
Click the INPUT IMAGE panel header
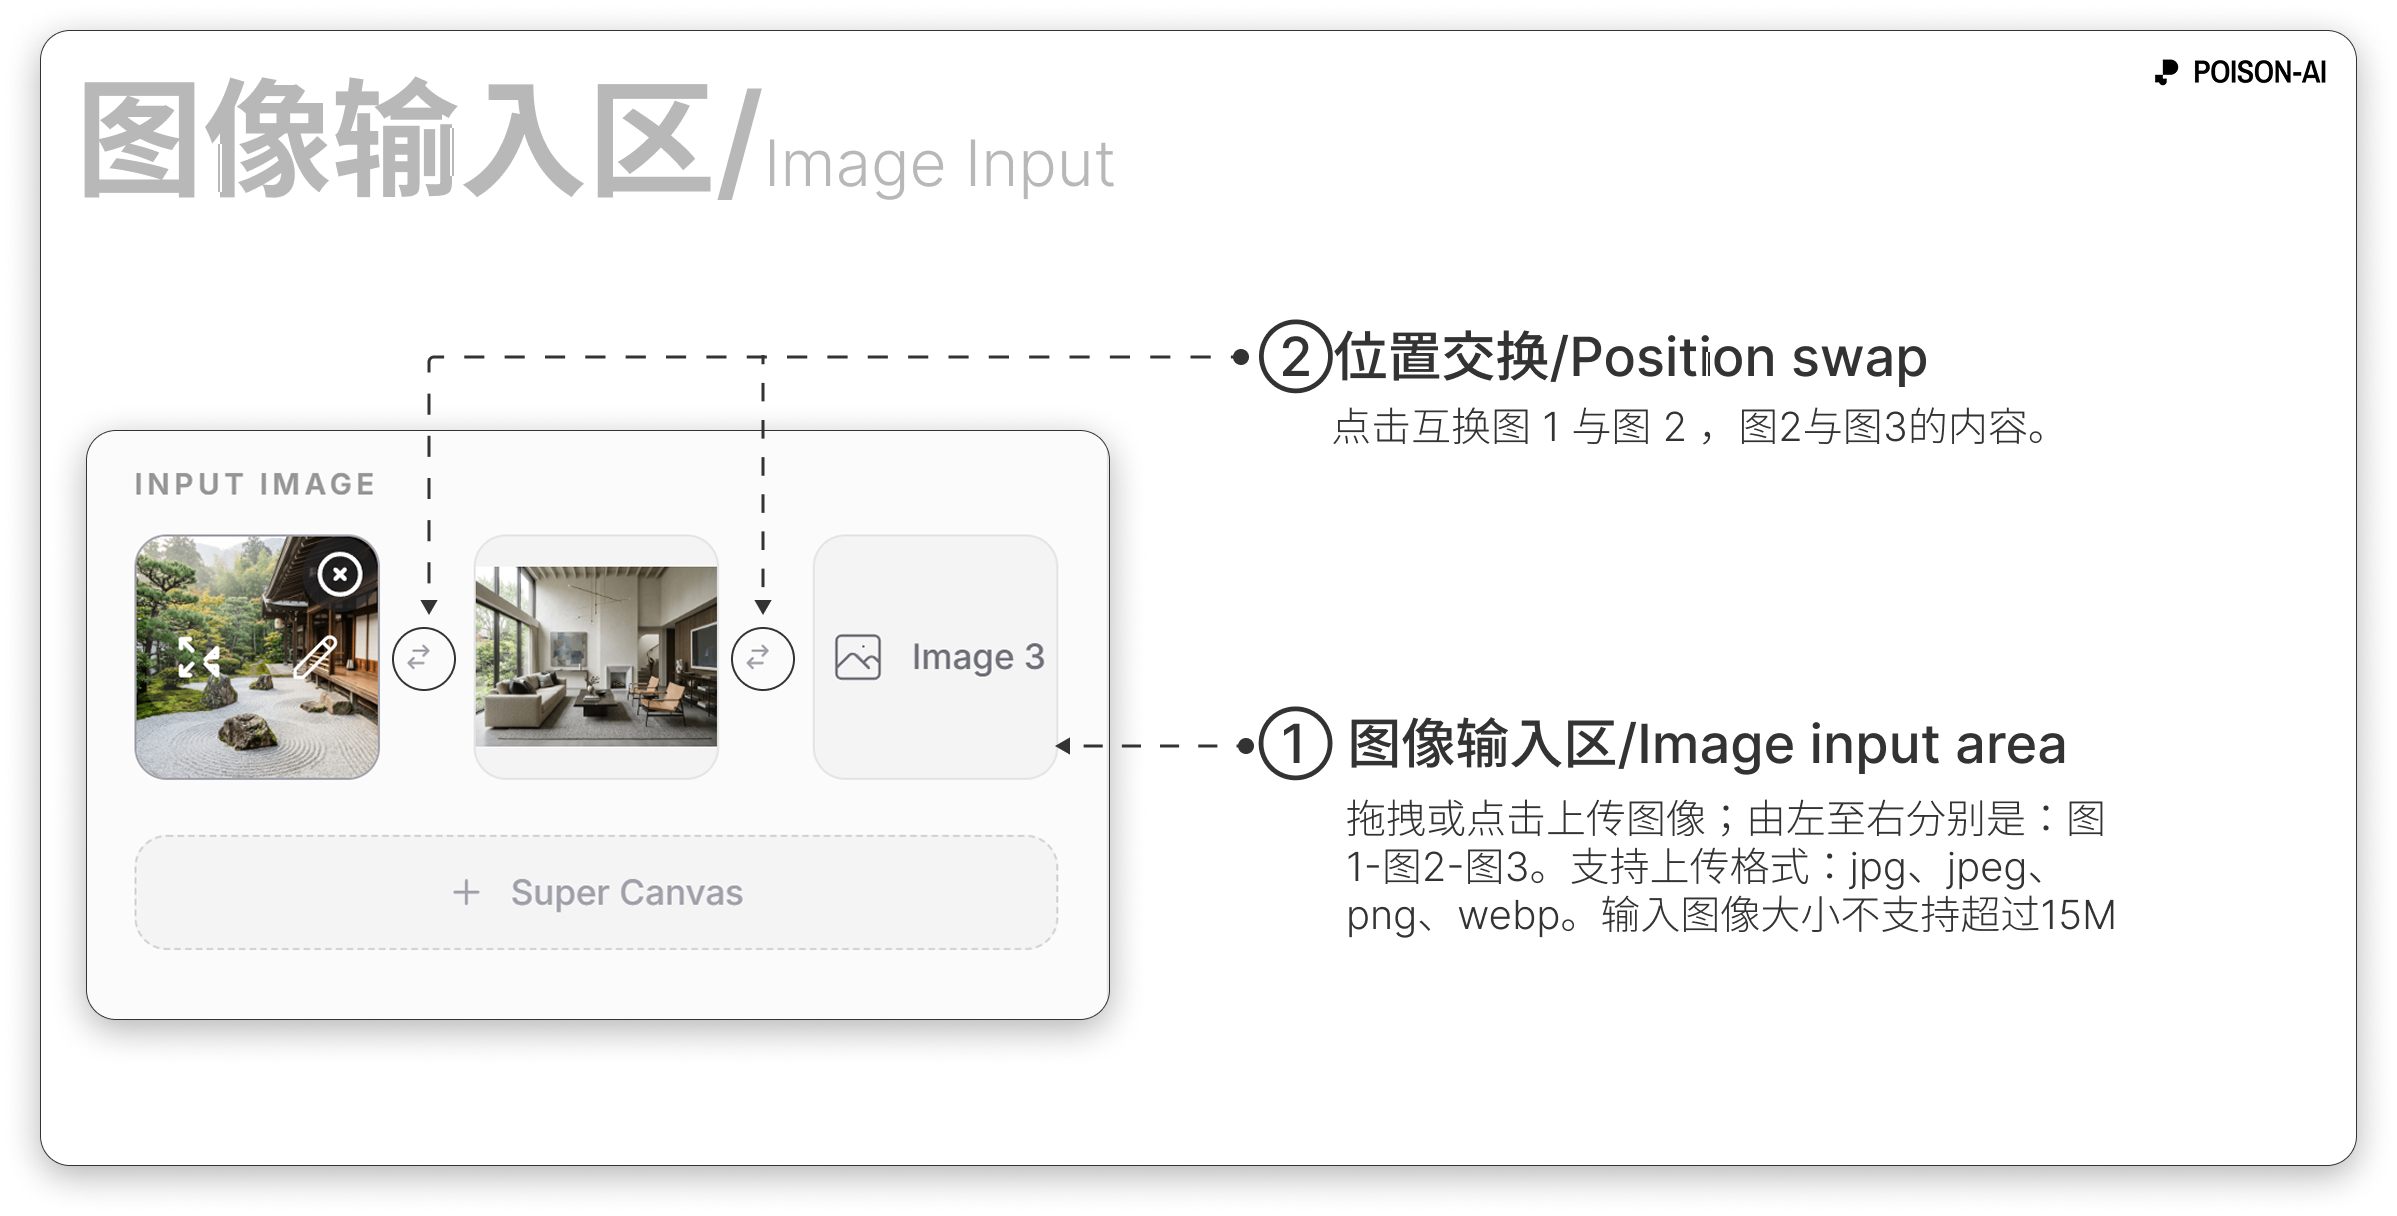[254, 485]
